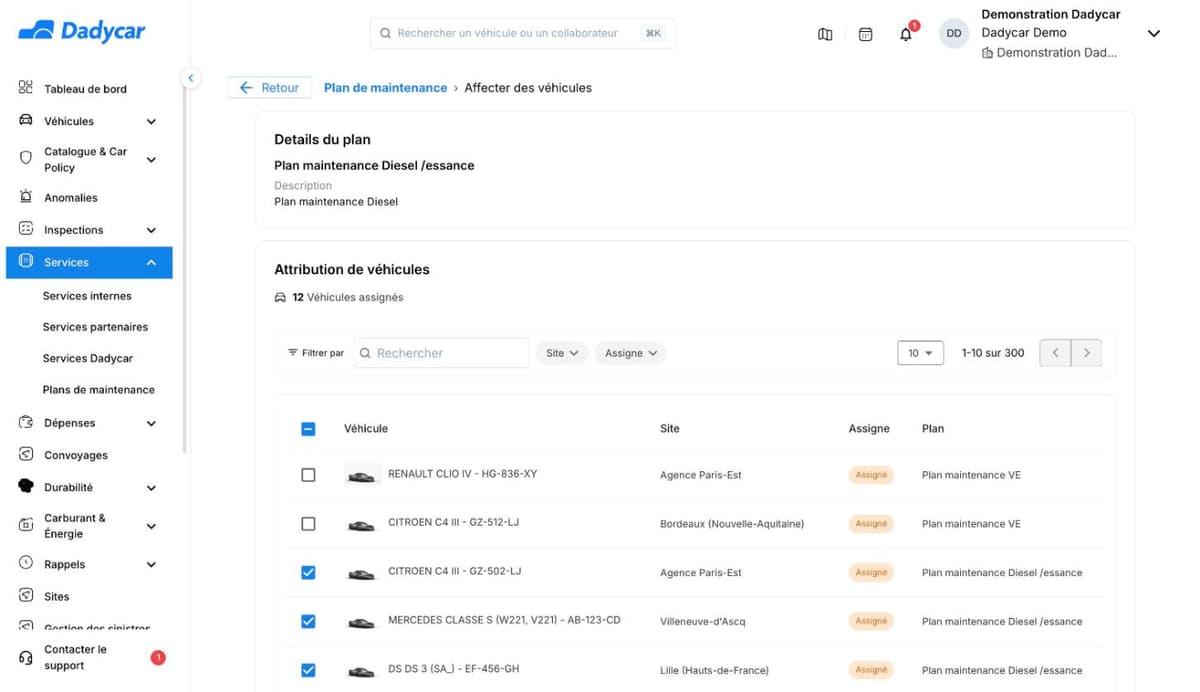Screen dimensions: 1200x692
Task: Open Services Dadycar
Action: pos(88,358)
